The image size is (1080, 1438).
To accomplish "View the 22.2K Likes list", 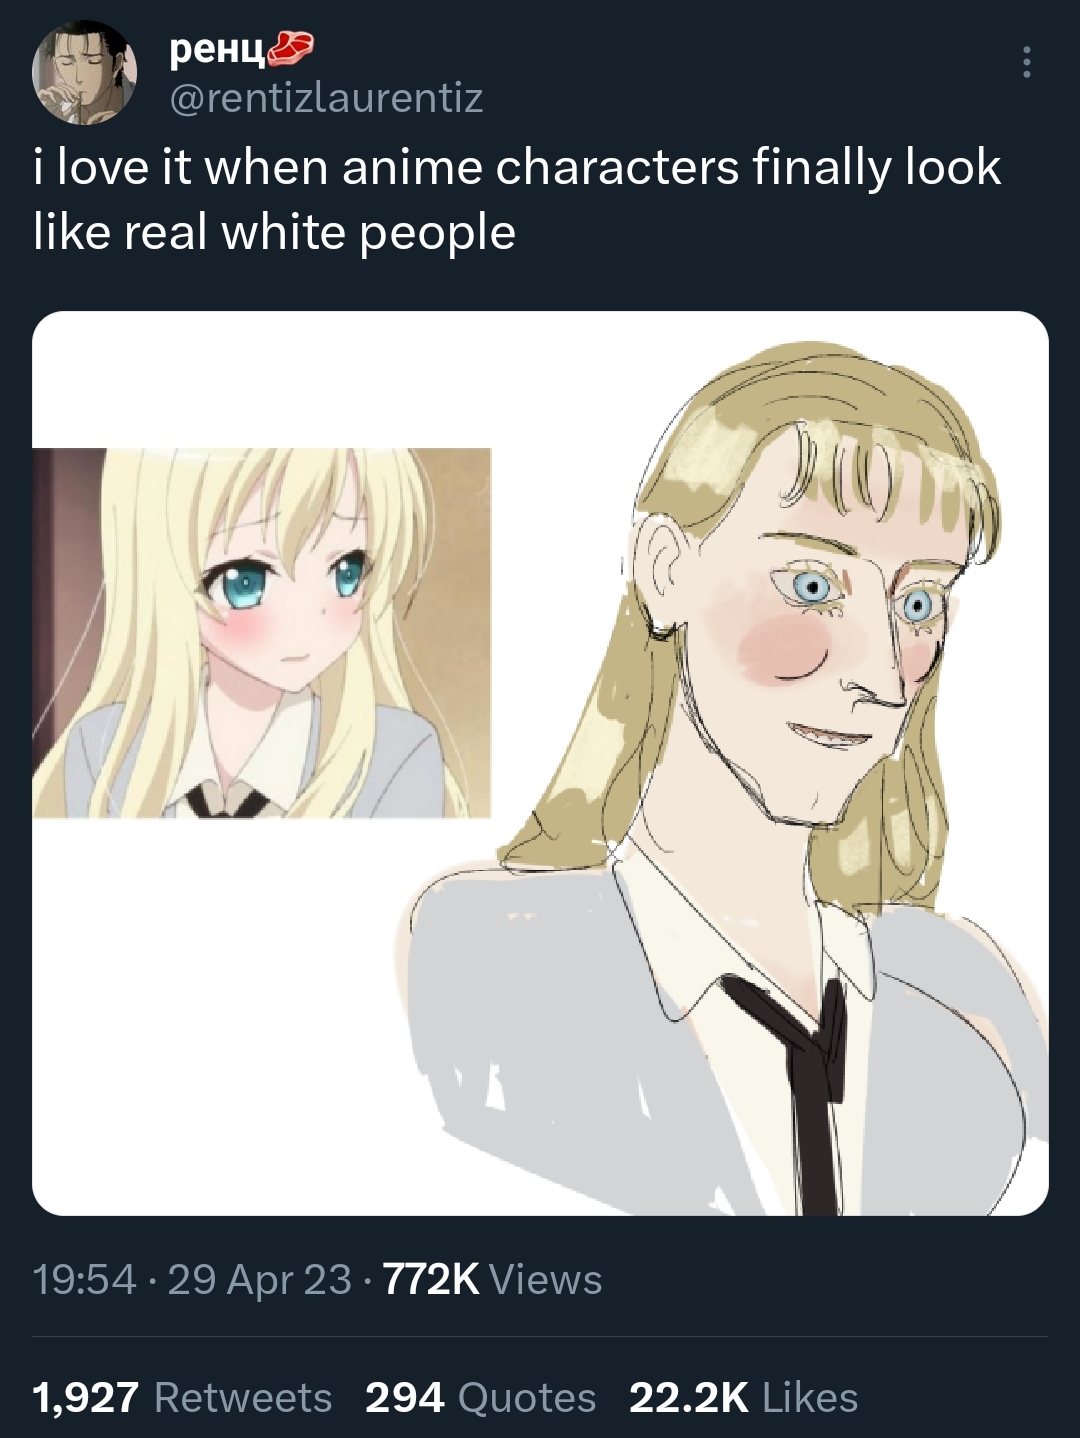I will pos(743,1397).
